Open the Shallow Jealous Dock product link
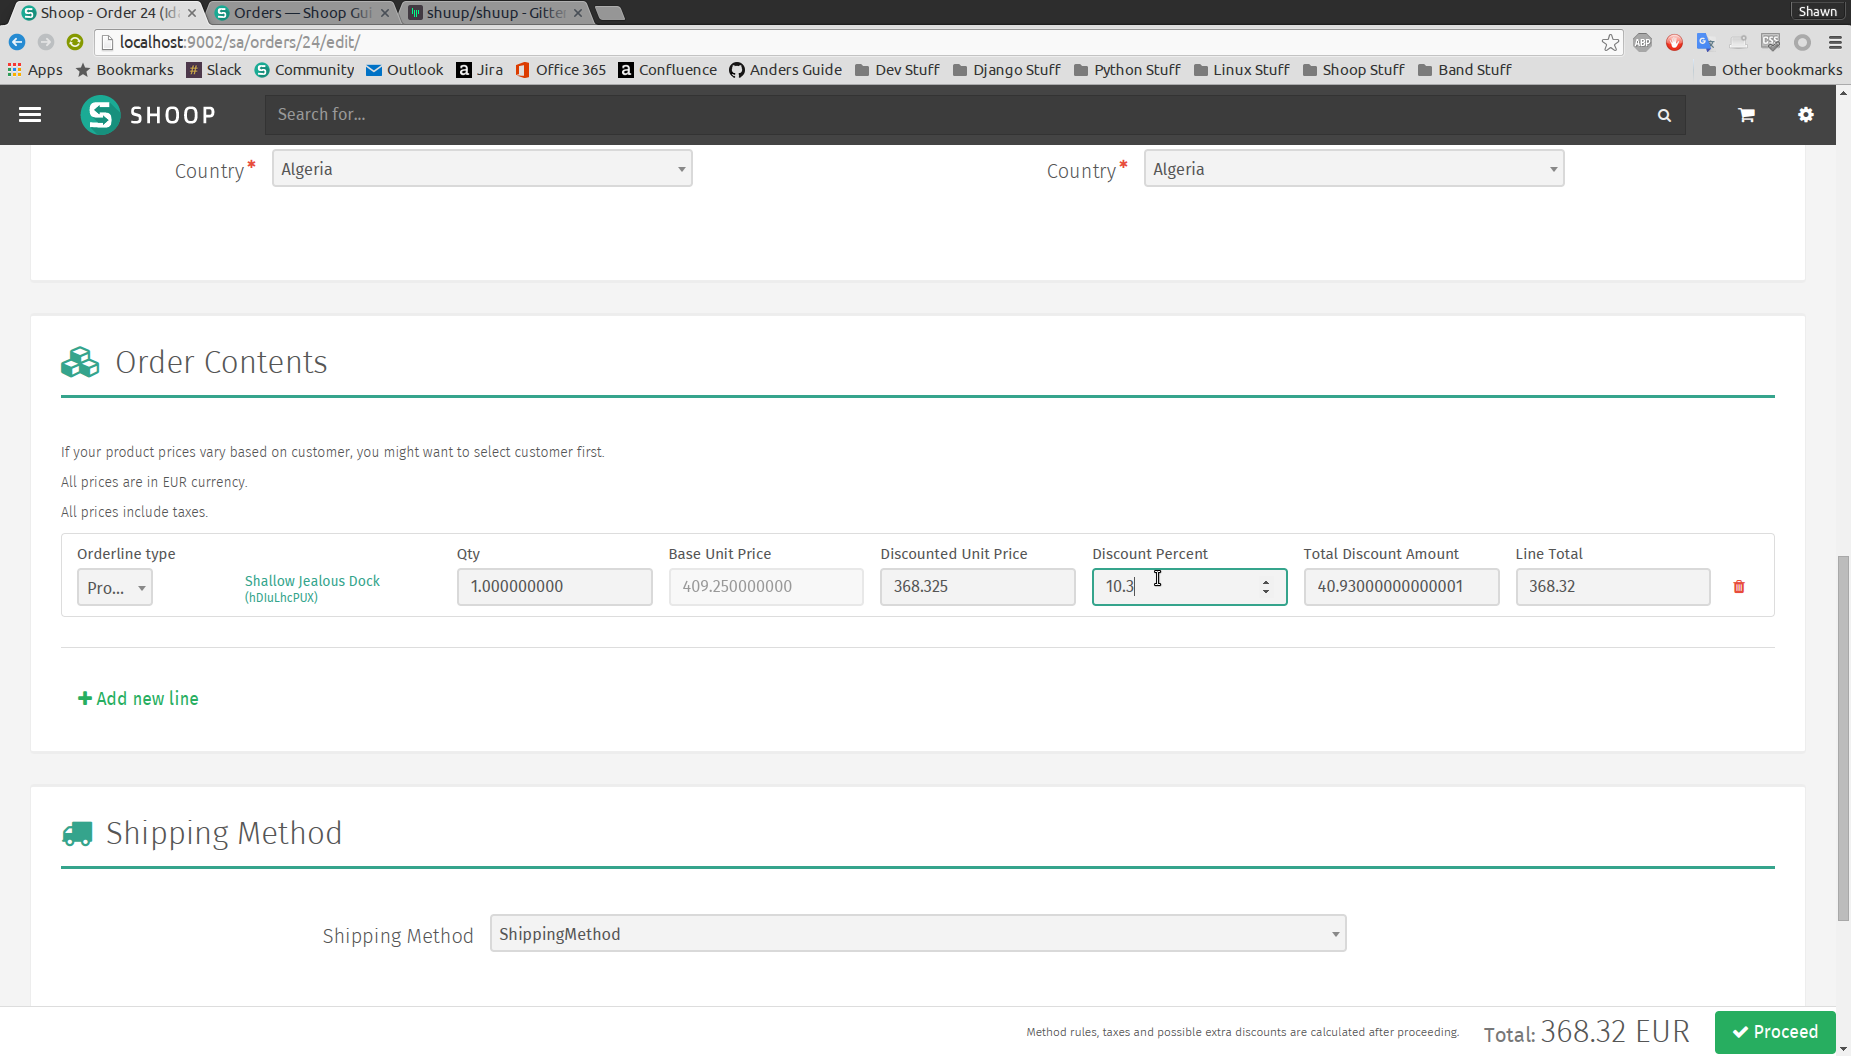This screenshot has height=1056, width=1851. click(312, 588)
